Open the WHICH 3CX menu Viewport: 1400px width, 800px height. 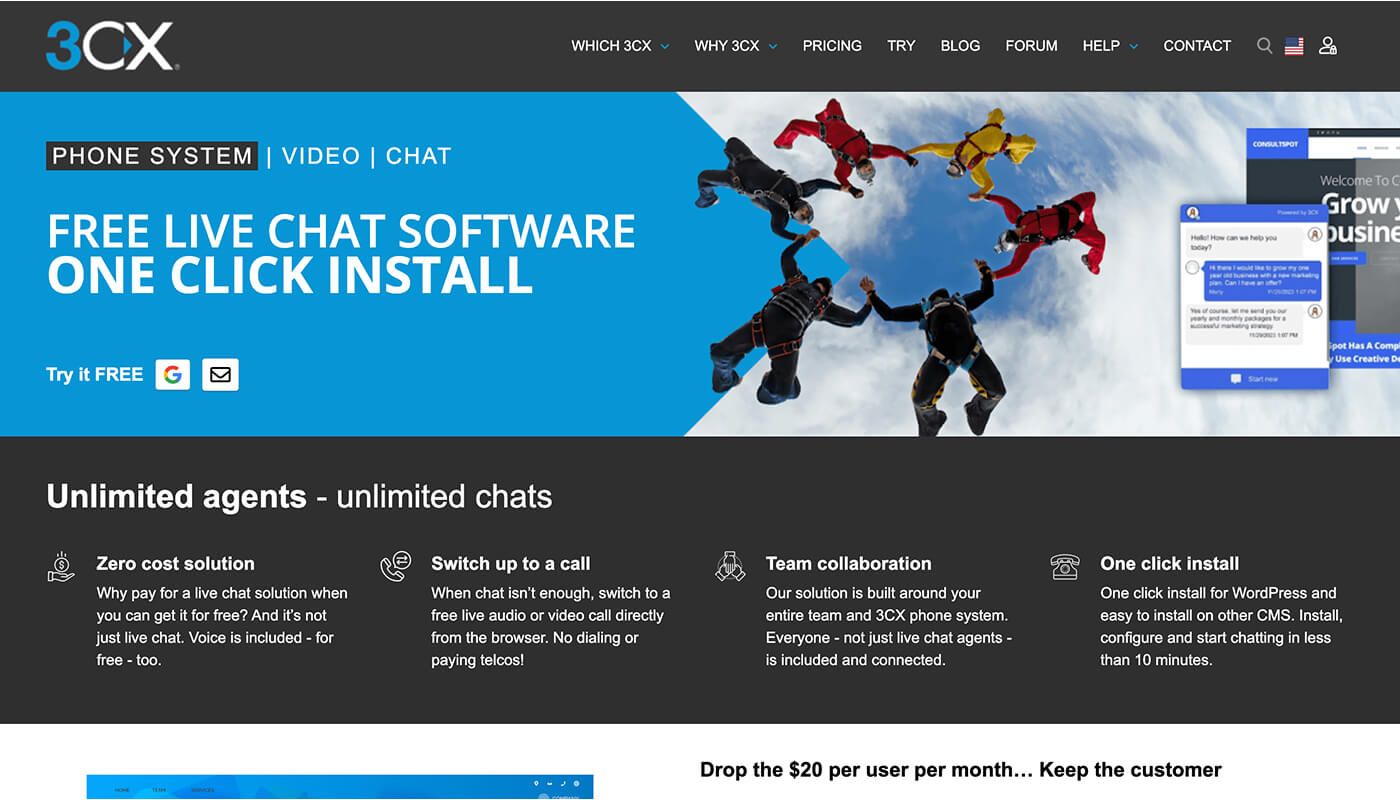click(611, 46)
